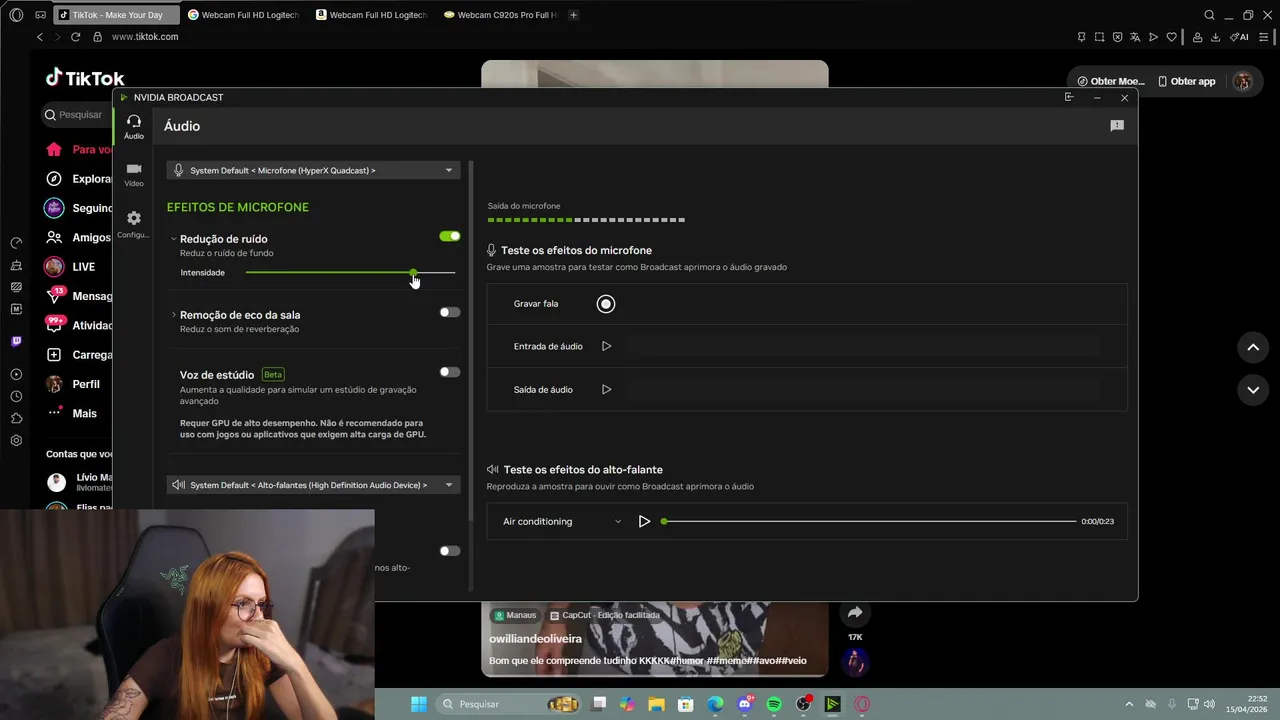This screenshot has height=720, width=1280.
Task: Open the owilliandeoliveira username link
Action: 535,638
